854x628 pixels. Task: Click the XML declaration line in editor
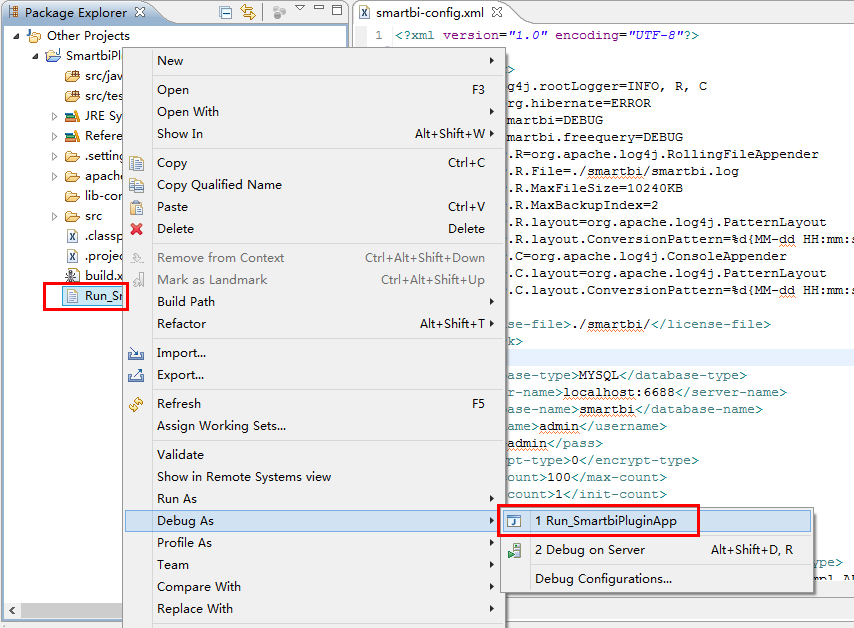pyautogui.click(x=547, y=35)
